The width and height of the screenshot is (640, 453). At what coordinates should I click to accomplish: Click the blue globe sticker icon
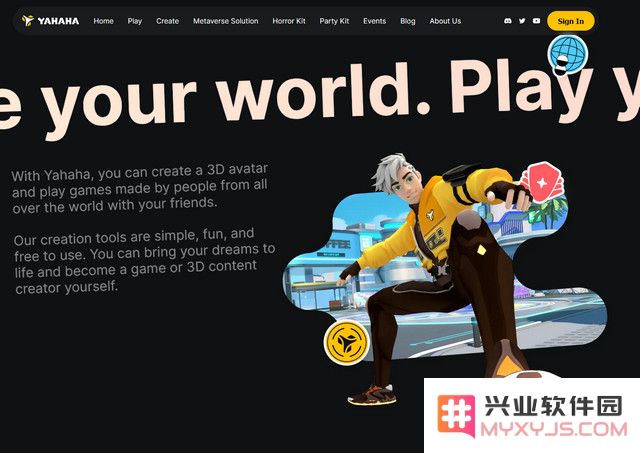pyautogui.click(x=568, y=56)
